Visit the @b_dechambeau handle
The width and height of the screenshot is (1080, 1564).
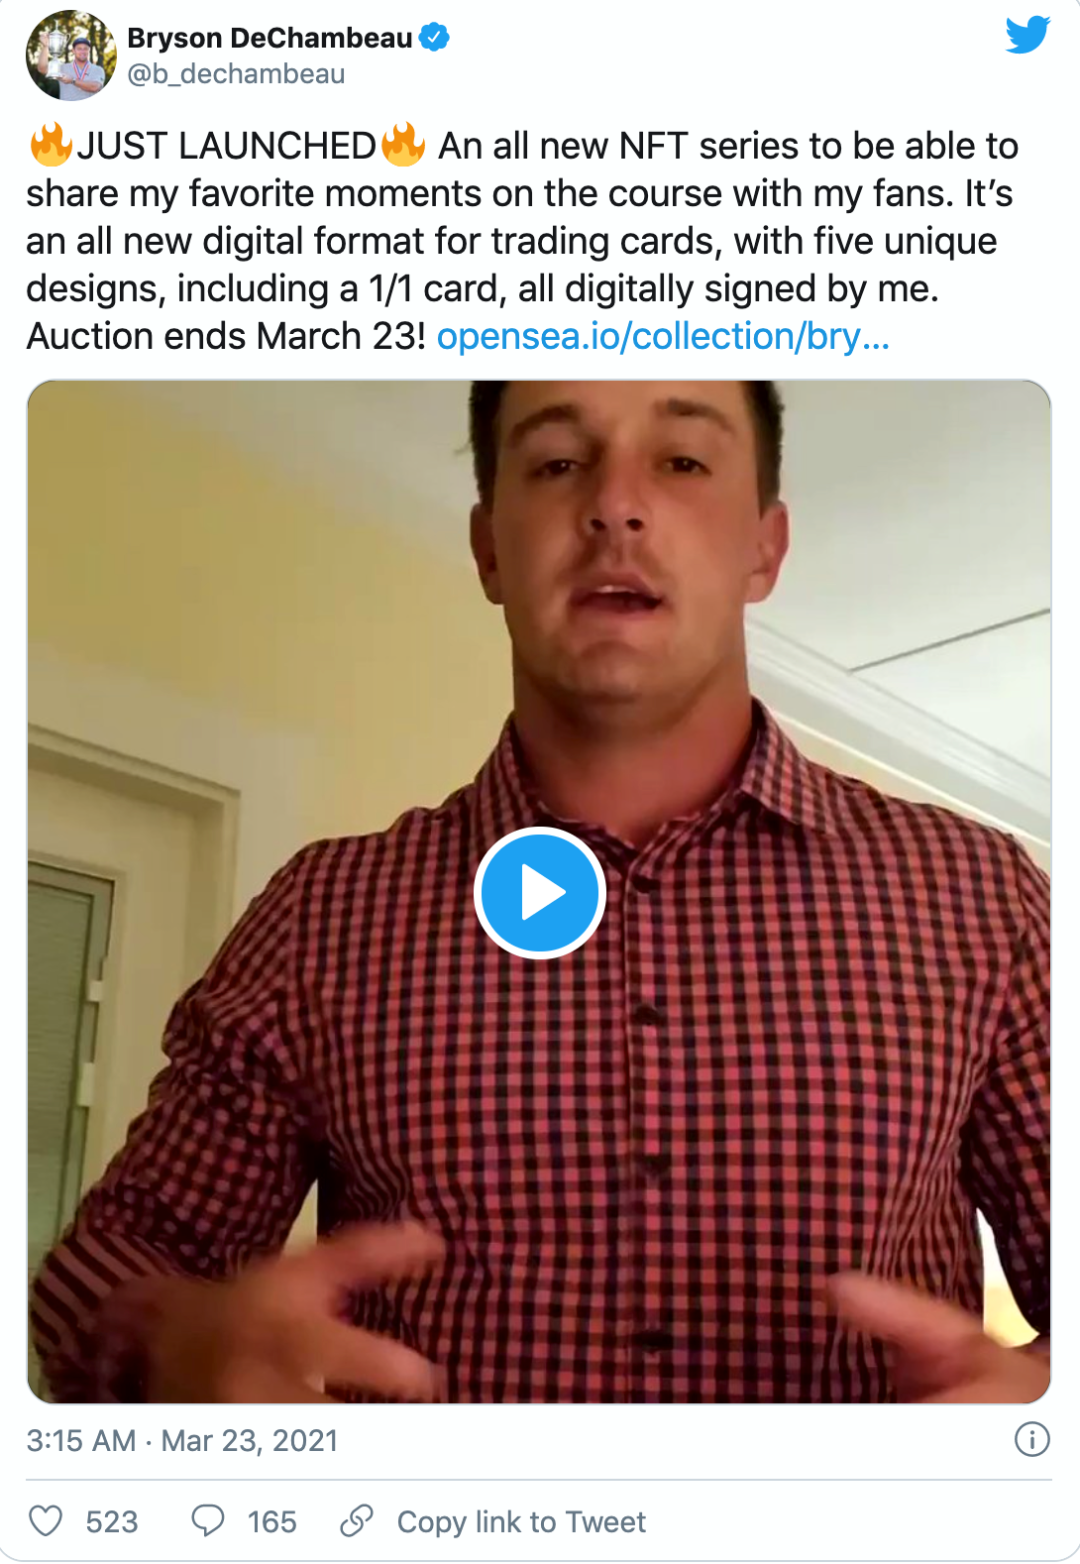(236, 75)
